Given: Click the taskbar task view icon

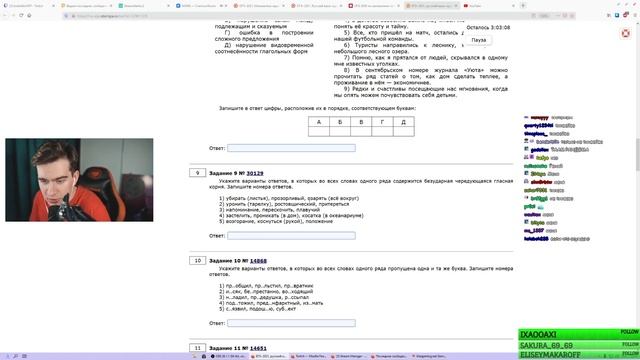Looking at the screenshot, I should click(24, 356).
